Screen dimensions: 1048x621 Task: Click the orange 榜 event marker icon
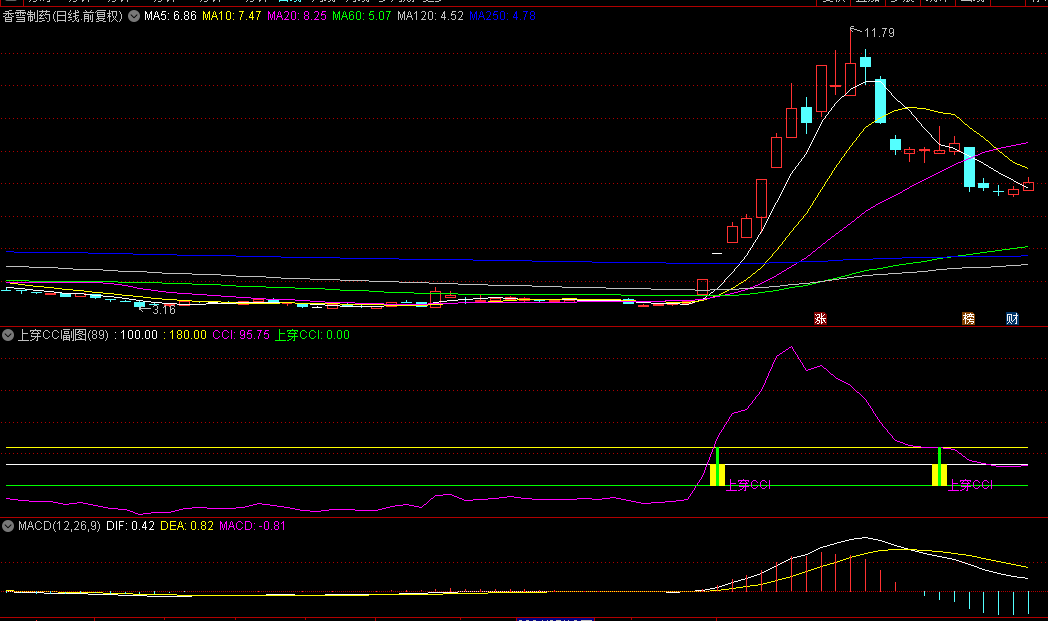pyautogui.click(x=968, y=319)
